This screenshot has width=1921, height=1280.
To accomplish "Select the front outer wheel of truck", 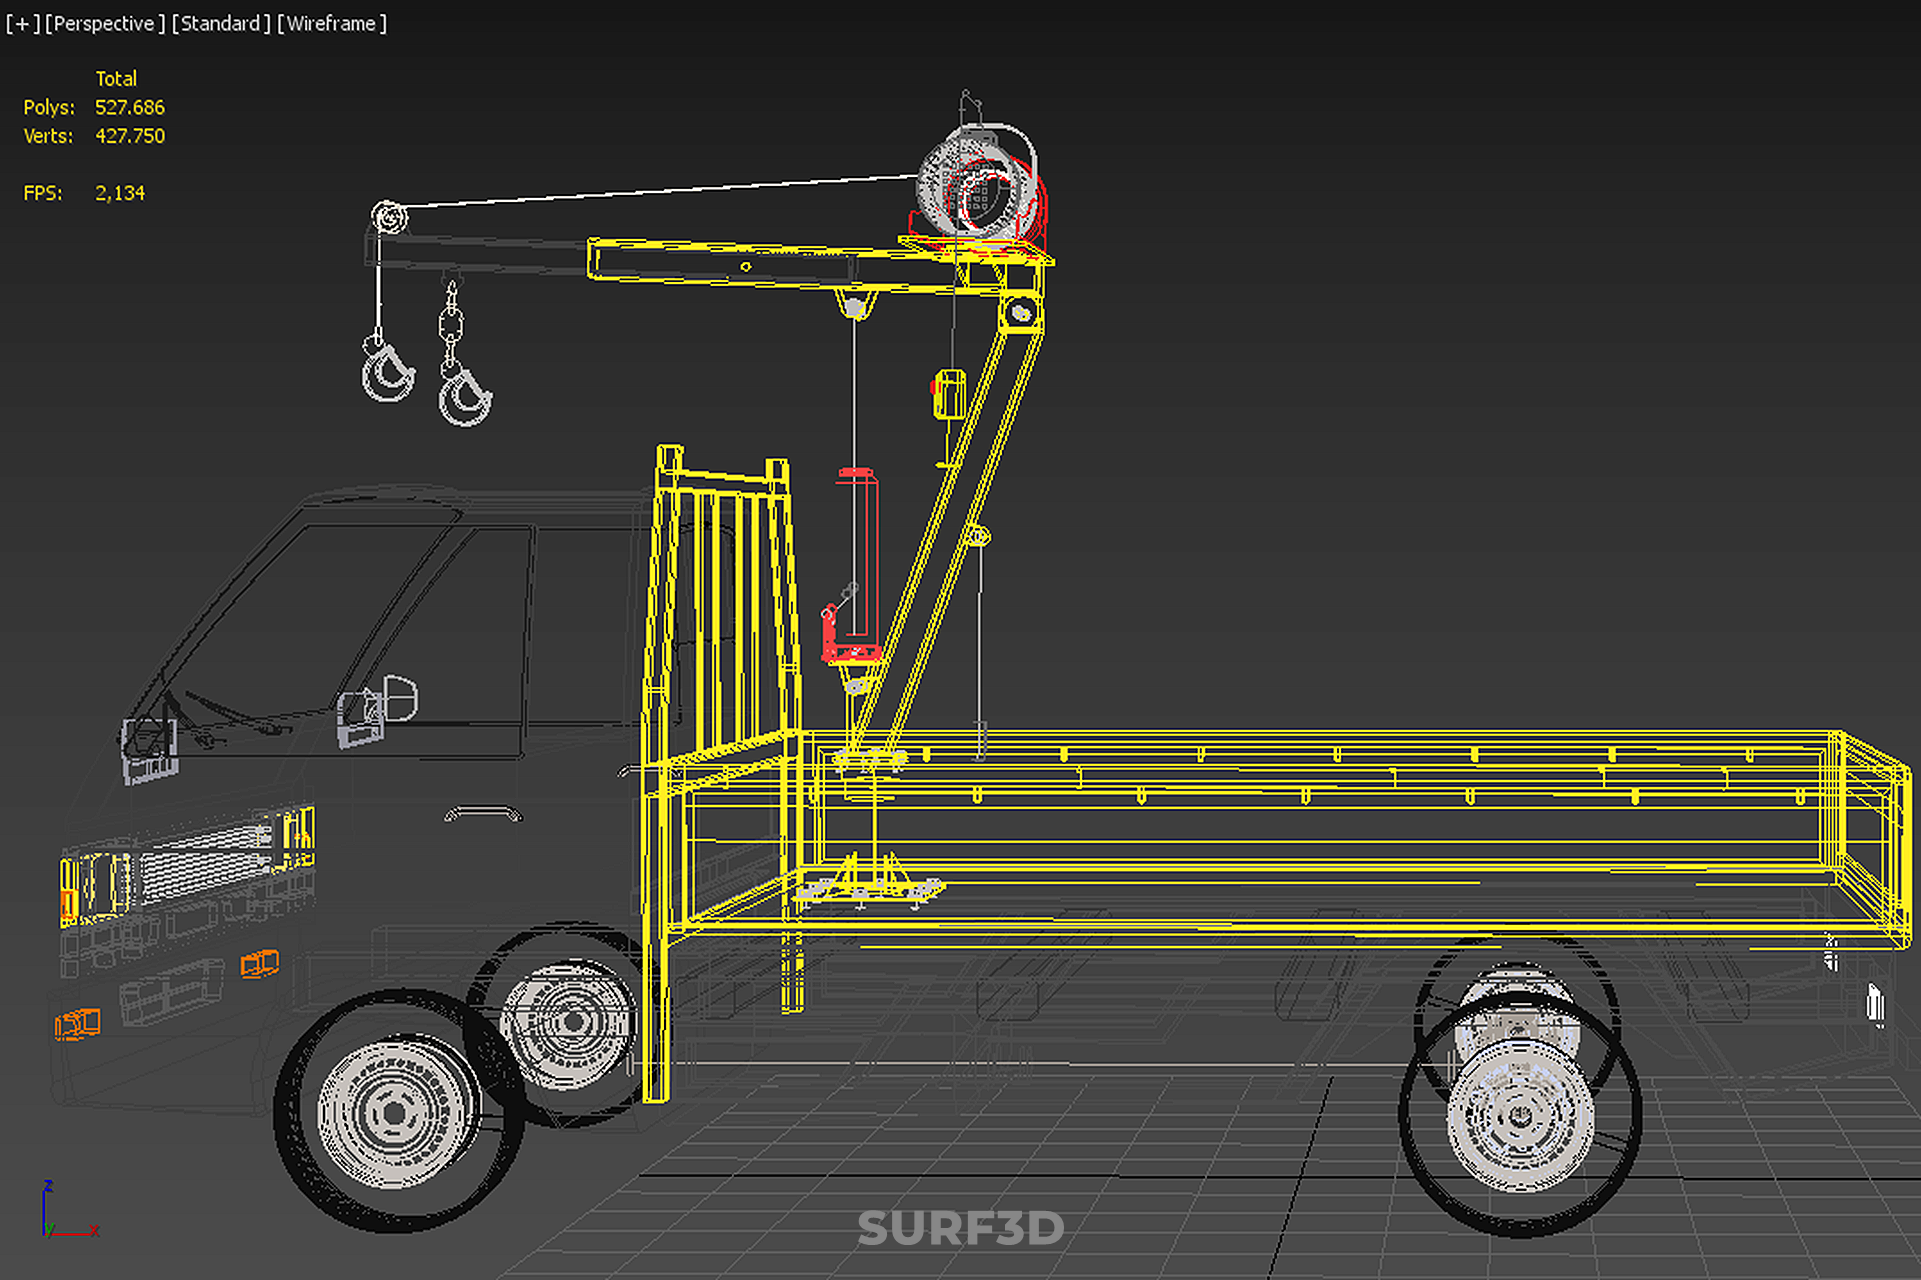I will click(396, 1112).
